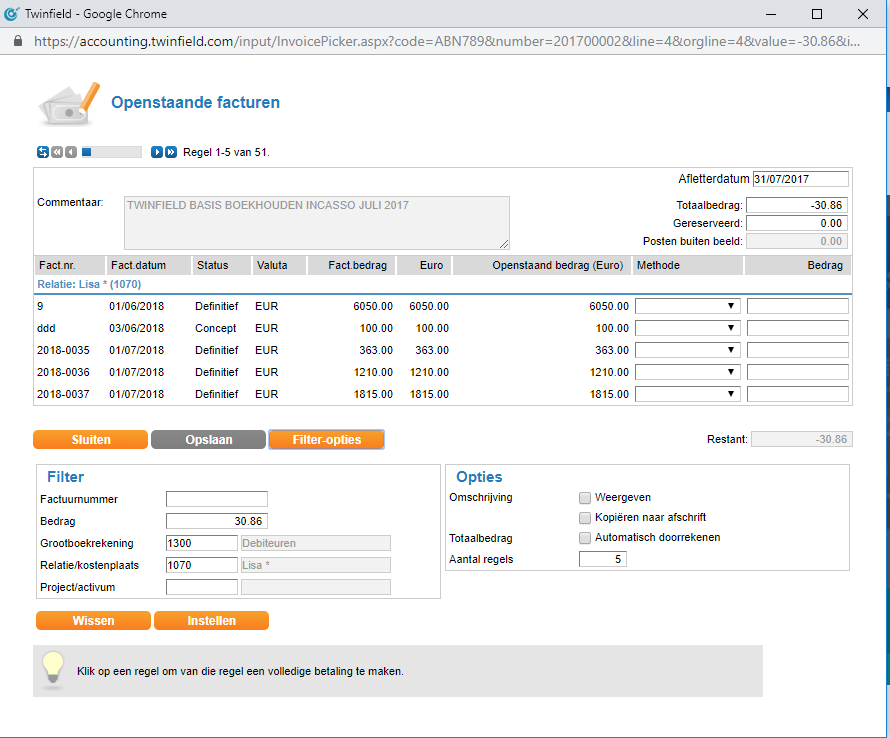Click the Openstaande facturen invoice icon
This screenshot has width=890, height=738.
coord(68,102)
